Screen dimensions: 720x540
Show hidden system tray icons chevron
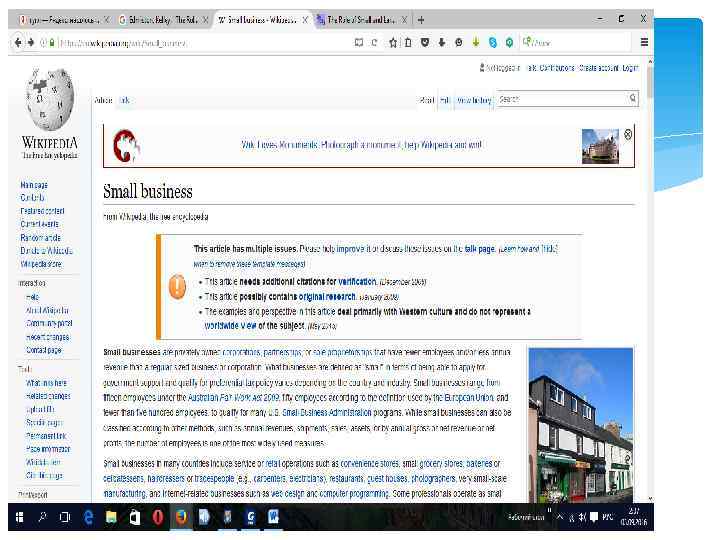coord(559,517)
